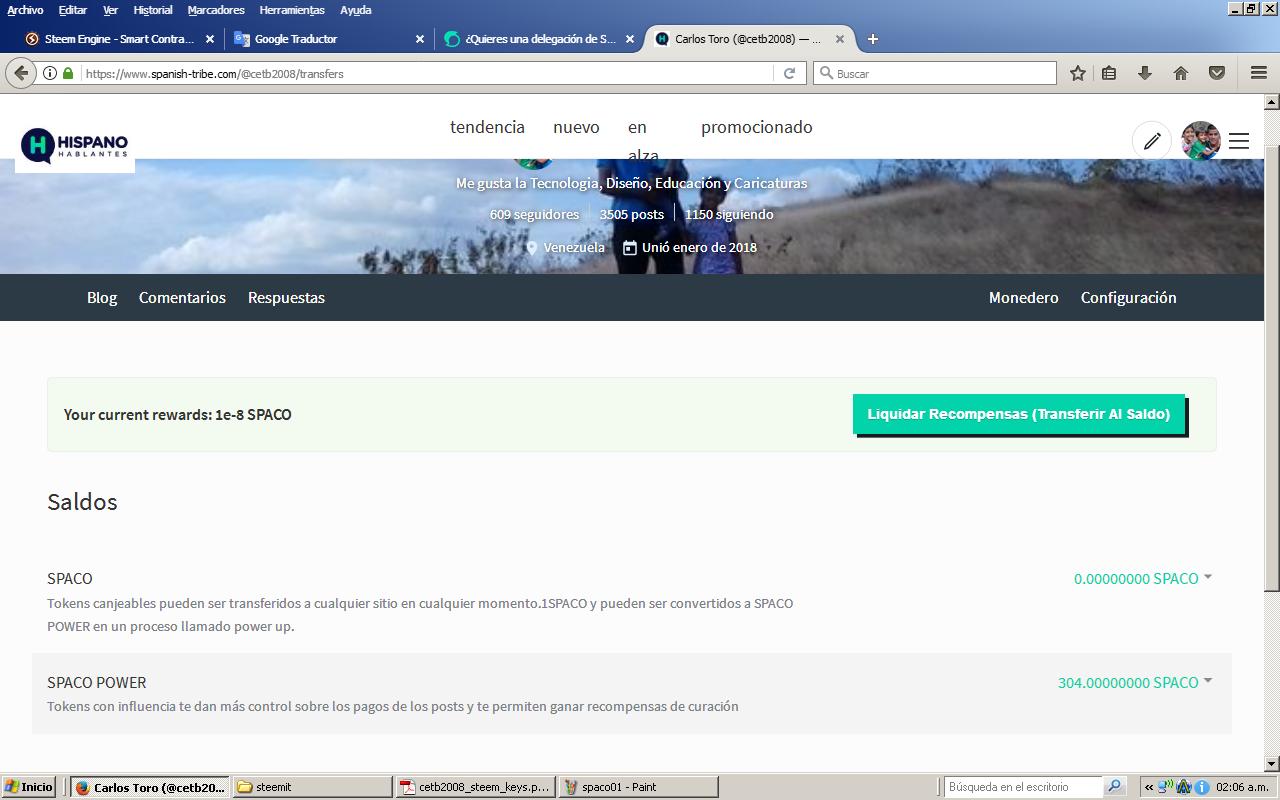1280x800 pixels.
Task: Open the site information icon in the address bar
Action: pos(49,73)
